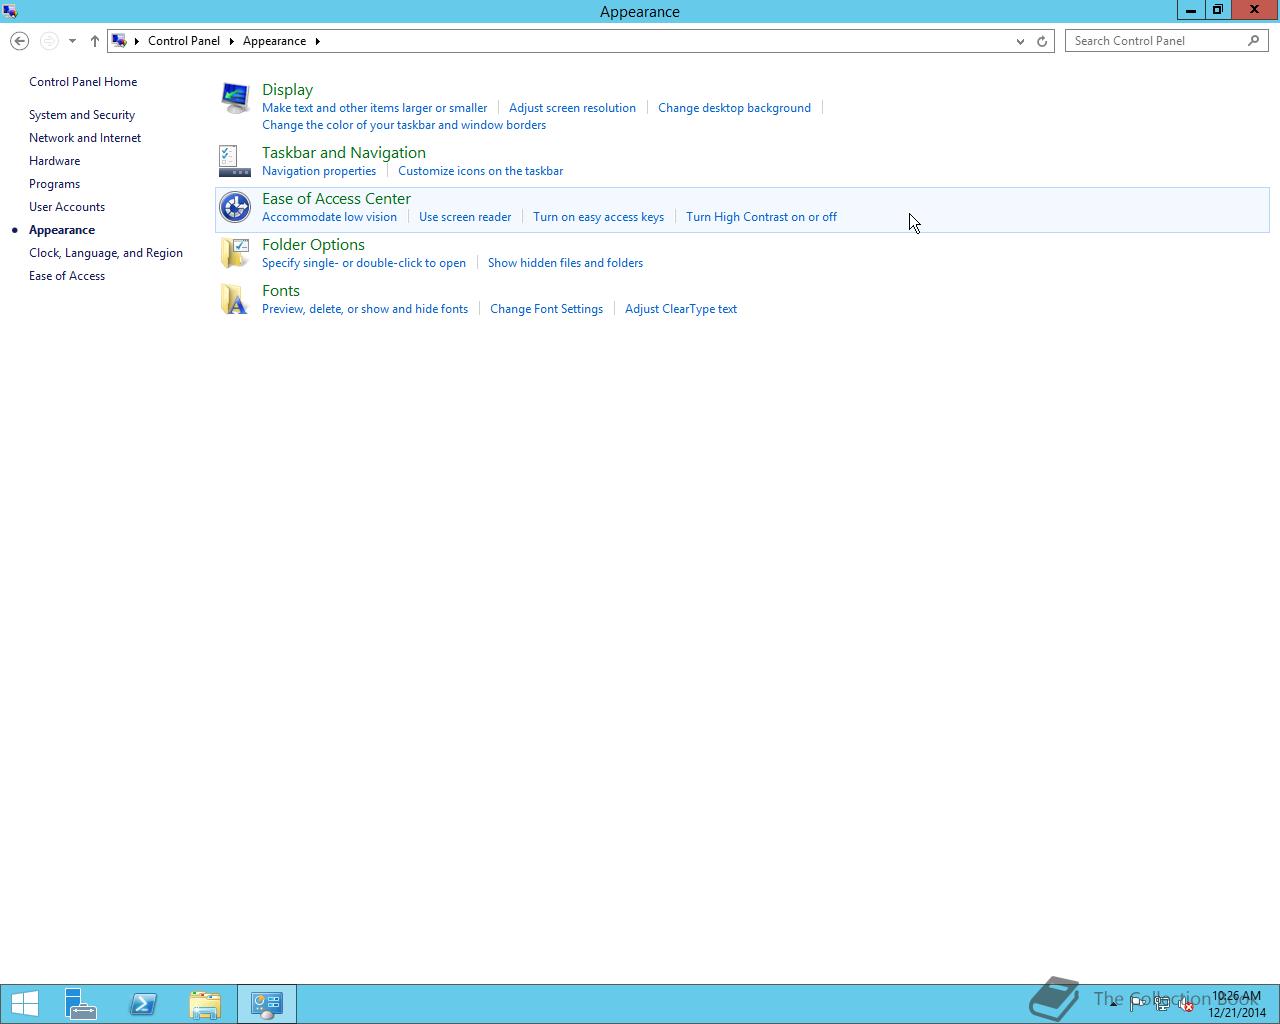Image resolution: width=1280 pixels, height=1024 pixels.
Task: Open Clock, Language, and Region category
Action: tap(106, 253)
